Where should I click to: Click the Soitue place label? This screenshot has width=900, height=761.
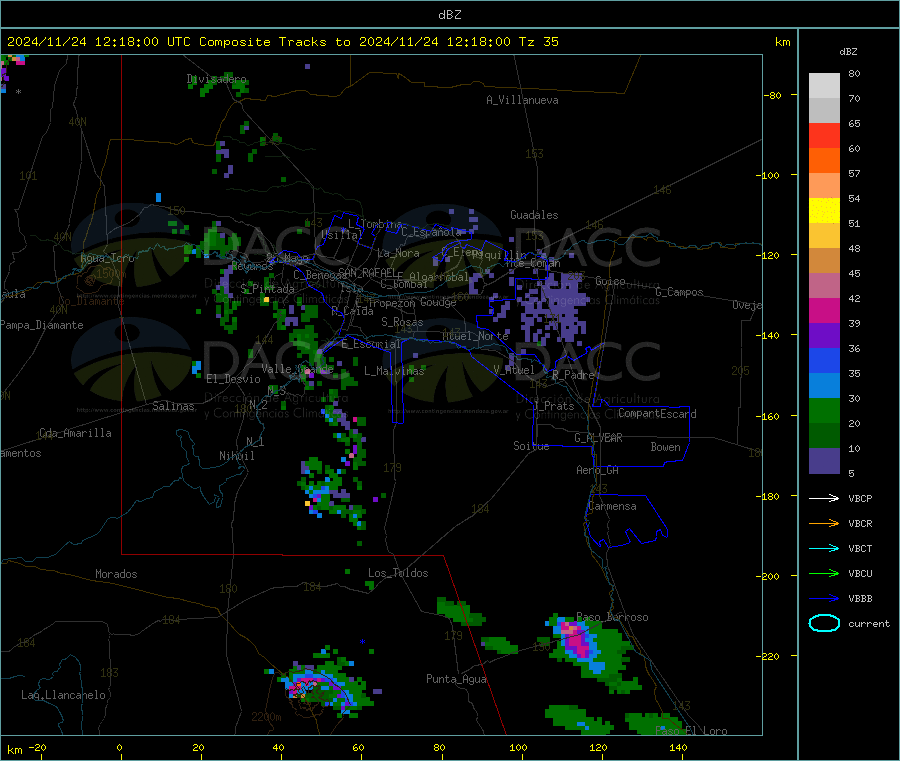[x=531, y=446]
